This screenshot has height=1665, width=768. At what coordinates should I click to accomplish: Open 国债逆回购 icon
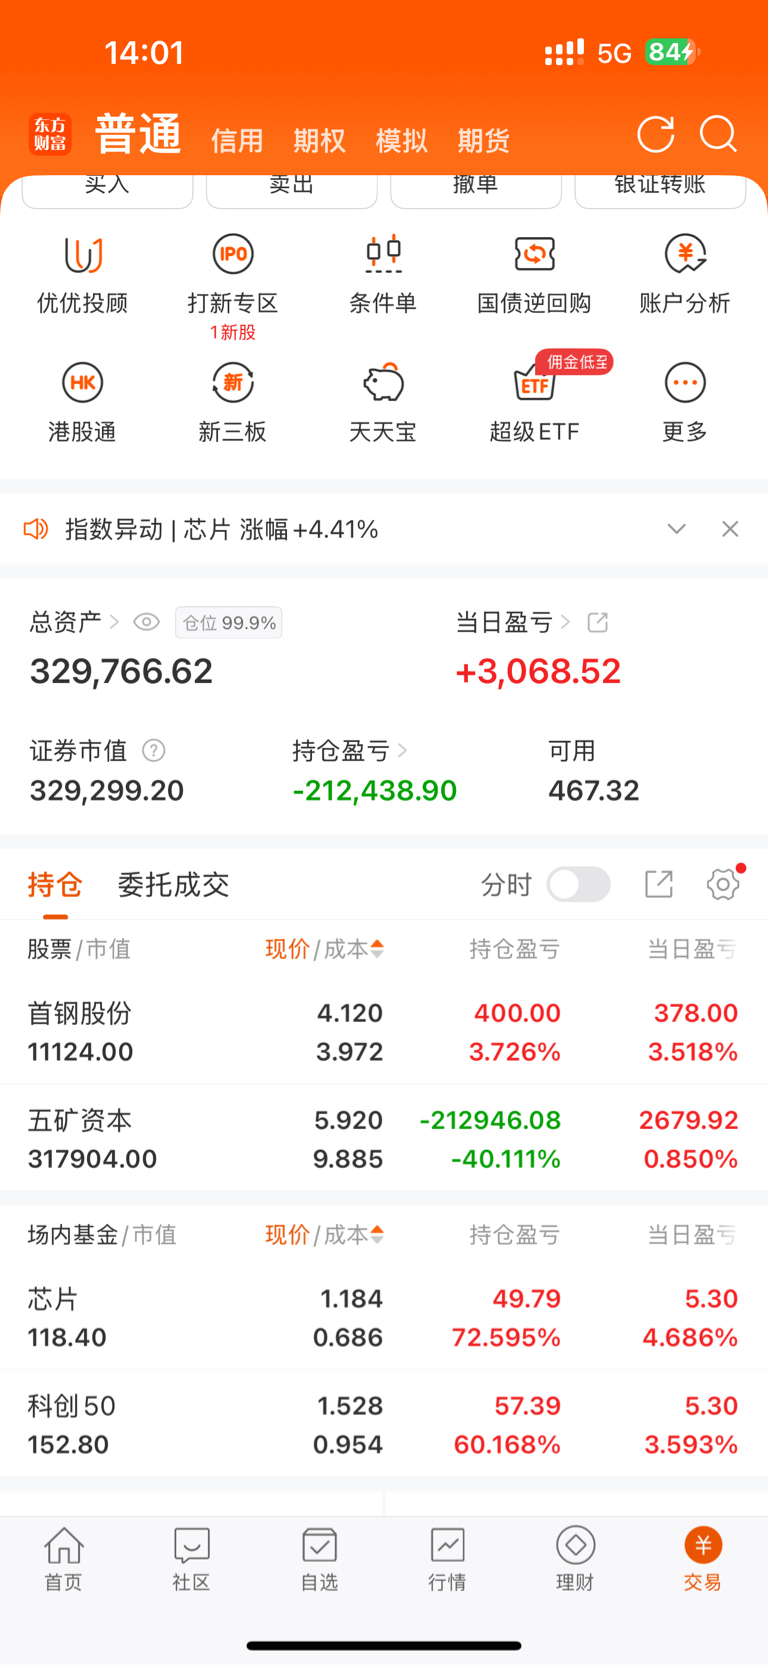click(x=534, y=254)
